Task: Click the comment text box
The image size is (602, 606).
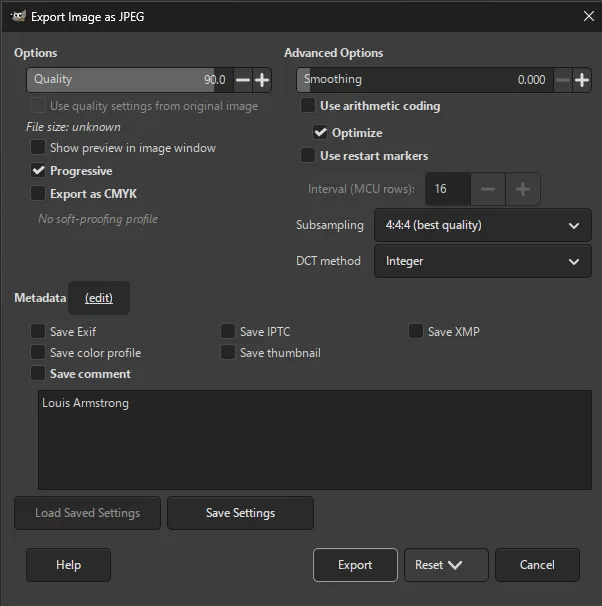Action: coord(314,440)
